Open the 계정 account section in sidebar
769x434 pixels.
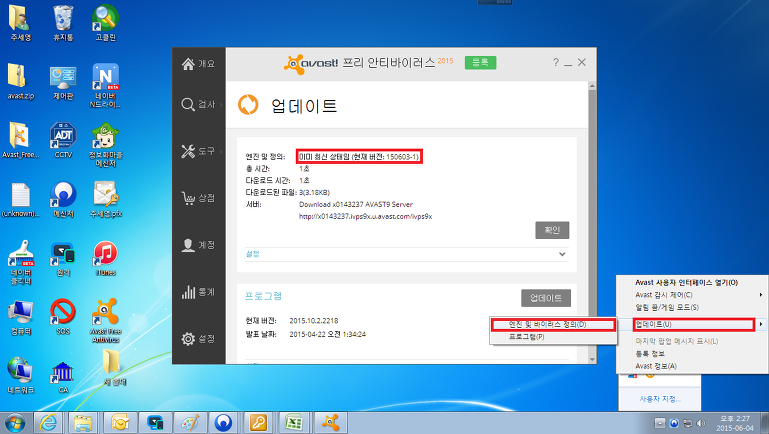click(198, 245)
